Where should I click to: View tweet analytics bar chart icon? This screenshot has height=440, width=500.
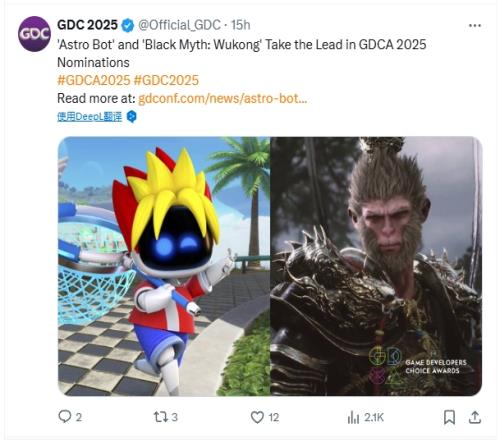click(353, 417)
